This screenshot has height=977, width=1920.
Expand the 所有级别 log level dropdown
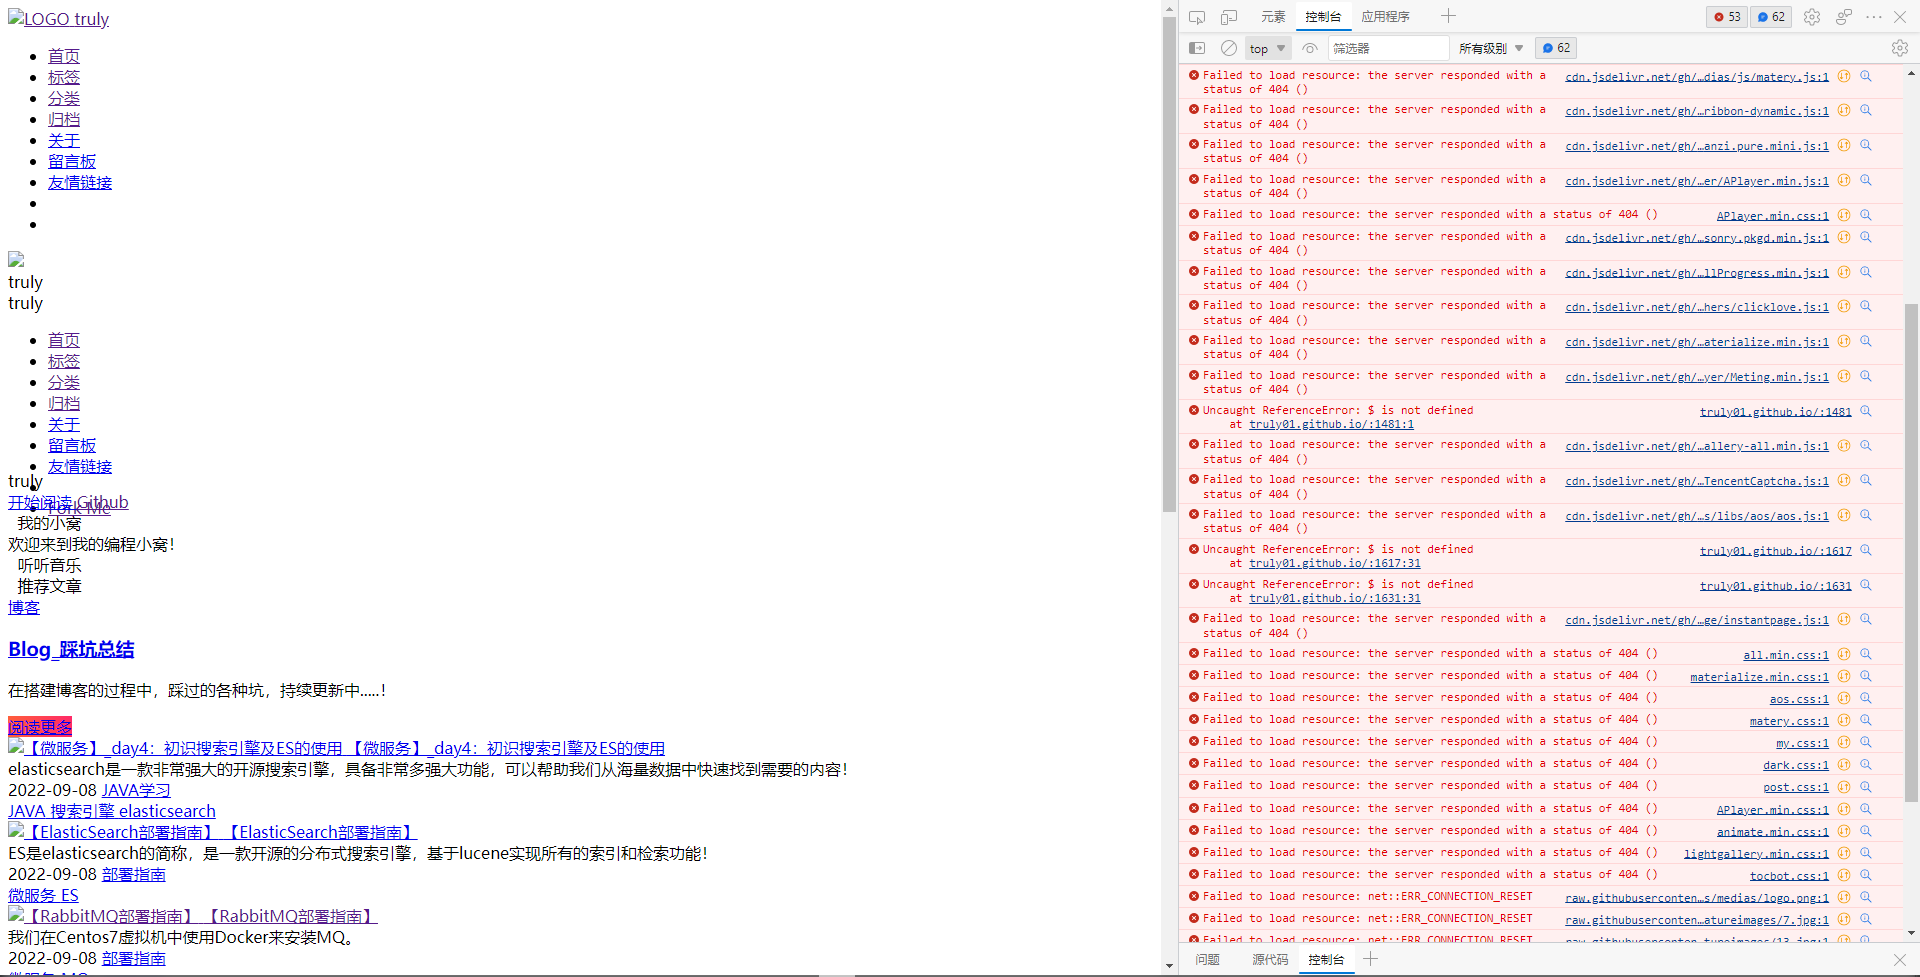[x=1490, y=48]
